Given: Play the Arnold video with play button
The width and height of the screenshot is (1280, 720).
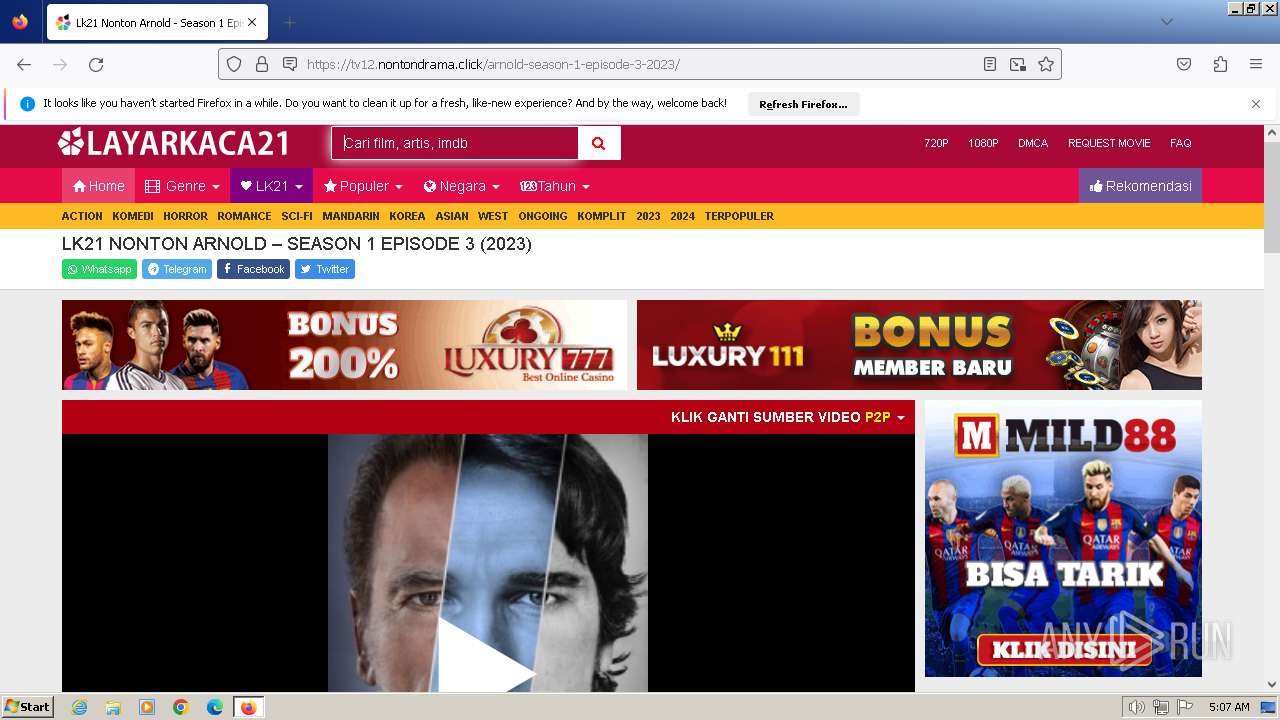Looking at the screenshot, I should 487,655.
